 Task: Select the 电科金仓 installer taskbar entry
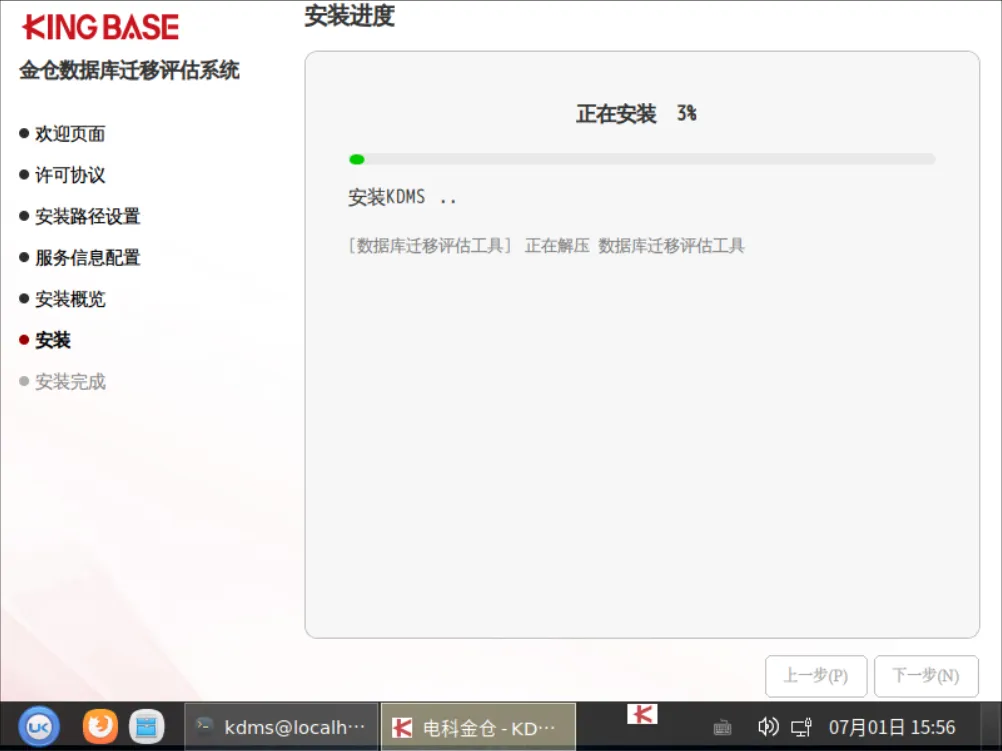click(478, 727)
